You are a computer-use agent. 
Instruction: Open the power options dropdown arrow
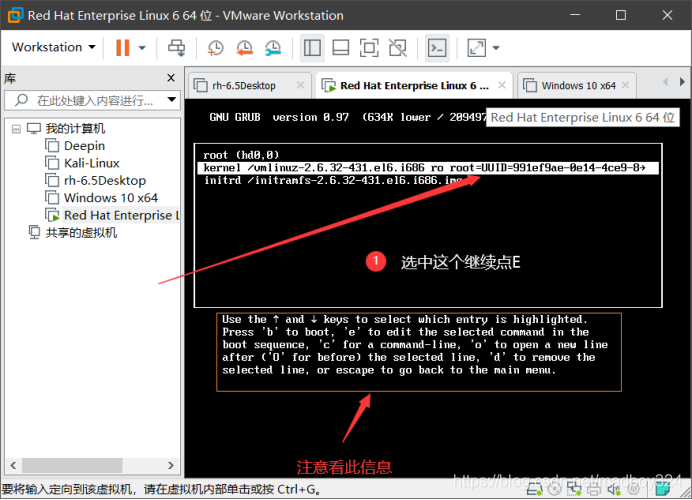tap(142, 48)
